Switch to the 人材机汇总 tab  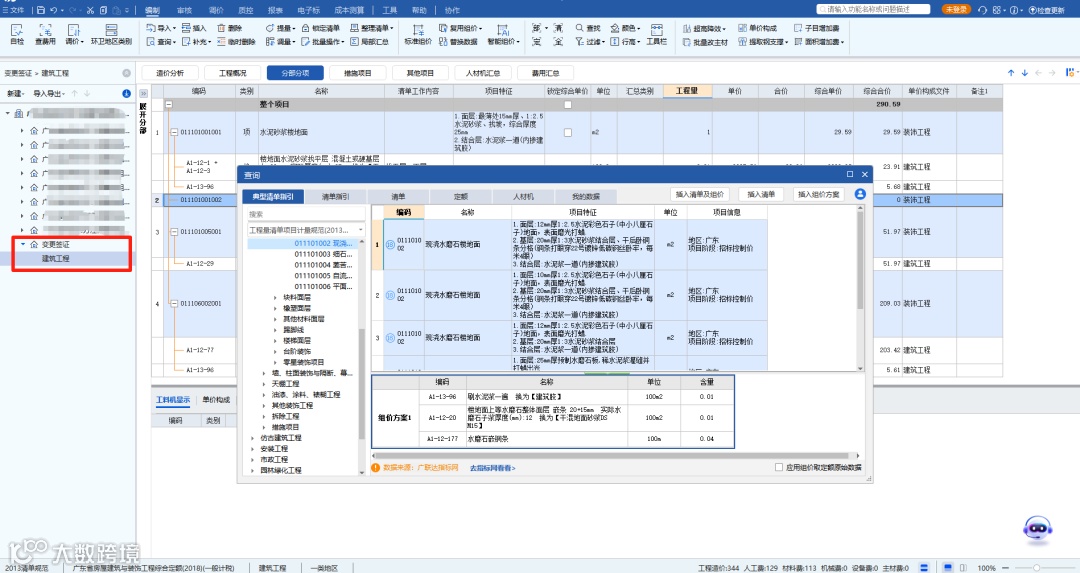(483, 73)
